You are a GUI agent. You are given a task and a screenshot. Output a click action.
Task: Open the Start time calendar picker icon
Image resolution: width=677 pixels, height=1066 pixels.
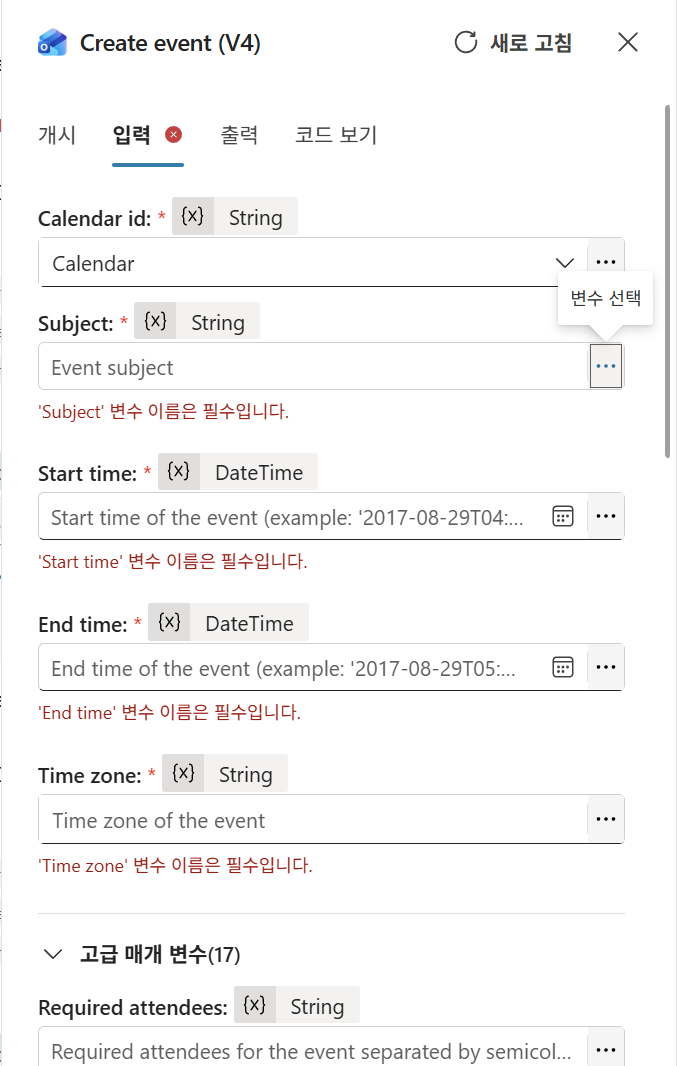563,516
